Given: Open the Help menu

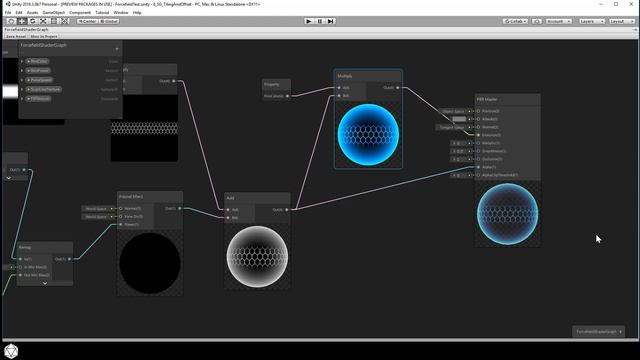Looking at the screenshot, I should coord(137,13).
